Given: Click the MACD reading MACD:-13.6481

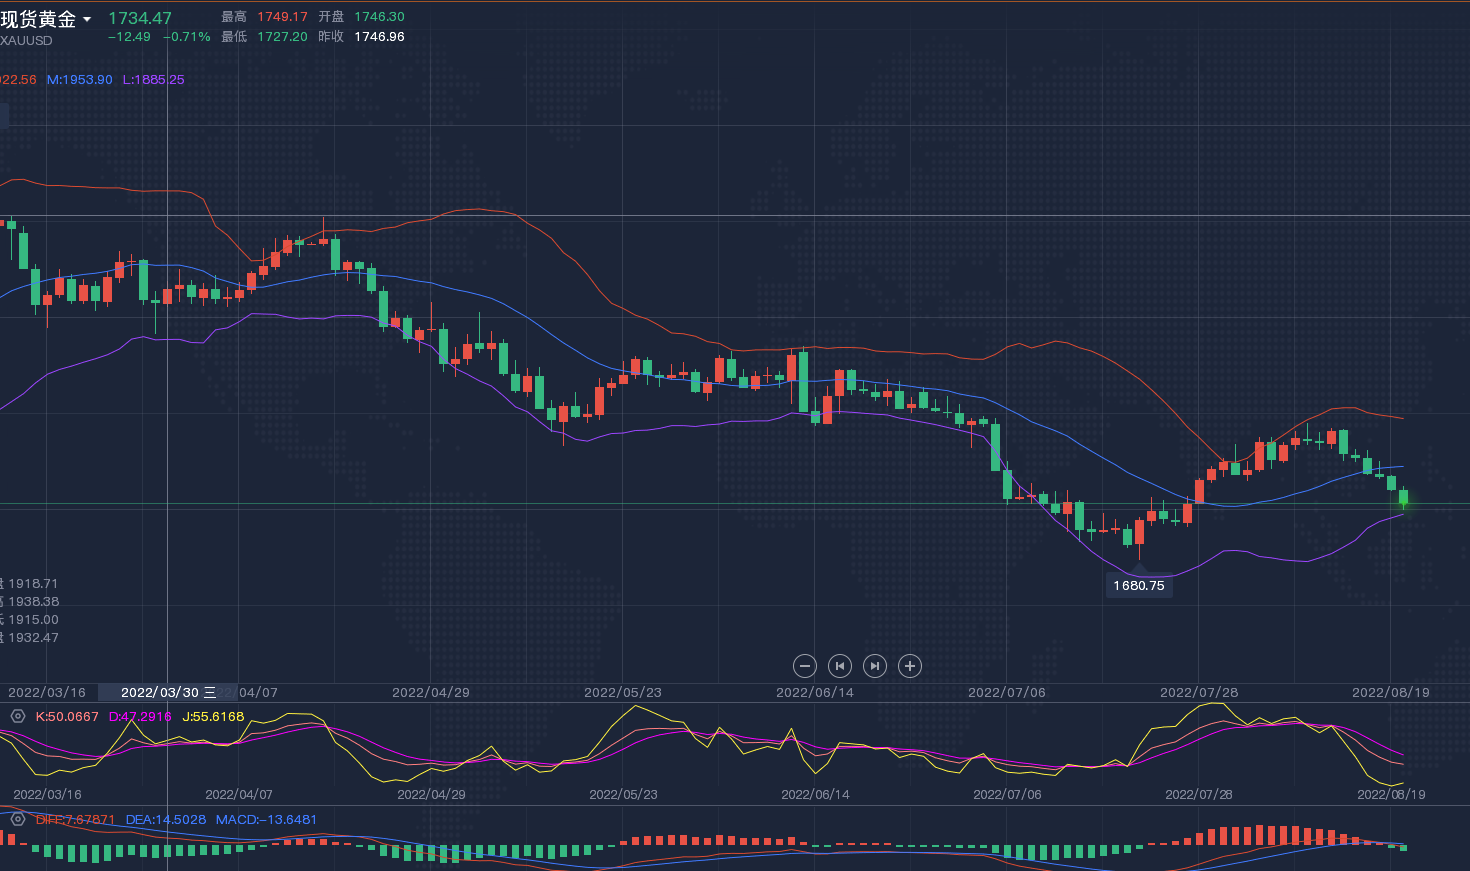Looking at the screenshot, I should [266, 820].
